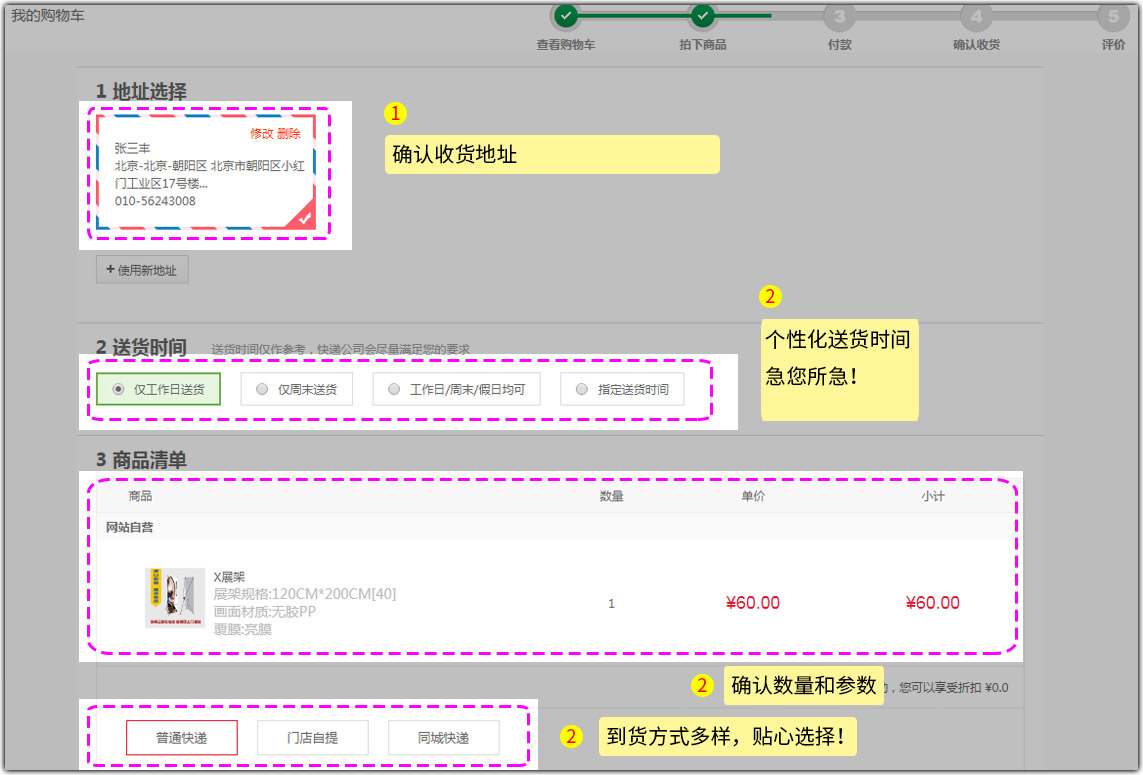Click 删除 link on address card
This screenshot has height=775, width=1143.
pos(289,134)
